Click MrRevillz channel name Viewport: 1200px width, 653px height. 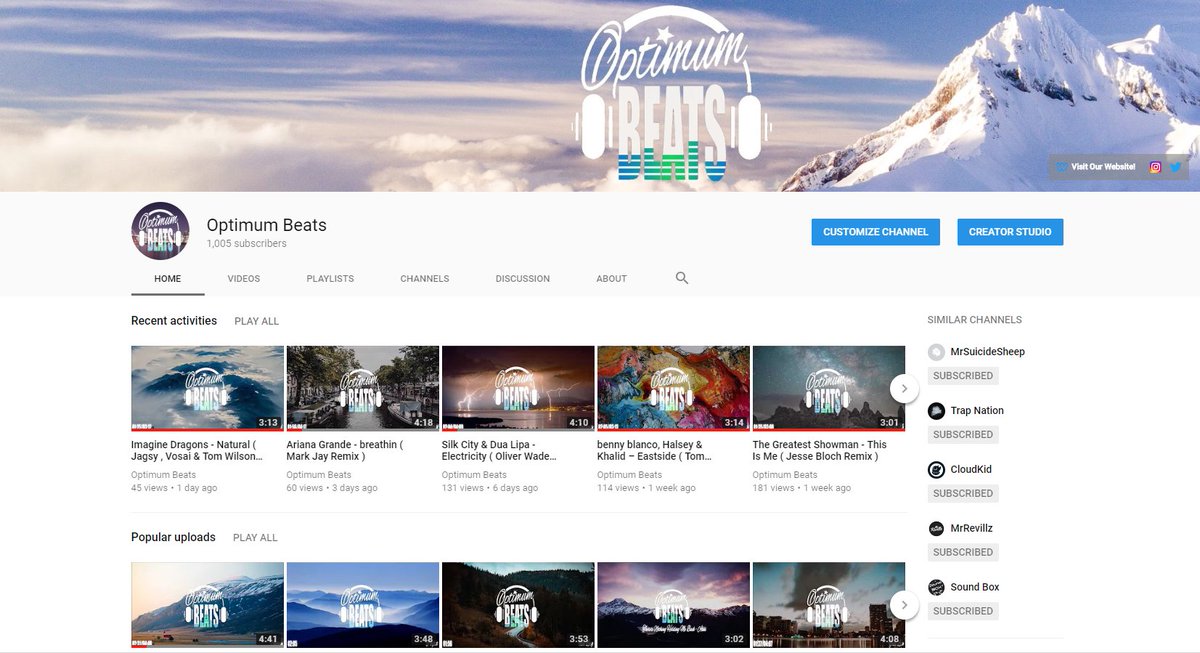click(x=972, y=528)
